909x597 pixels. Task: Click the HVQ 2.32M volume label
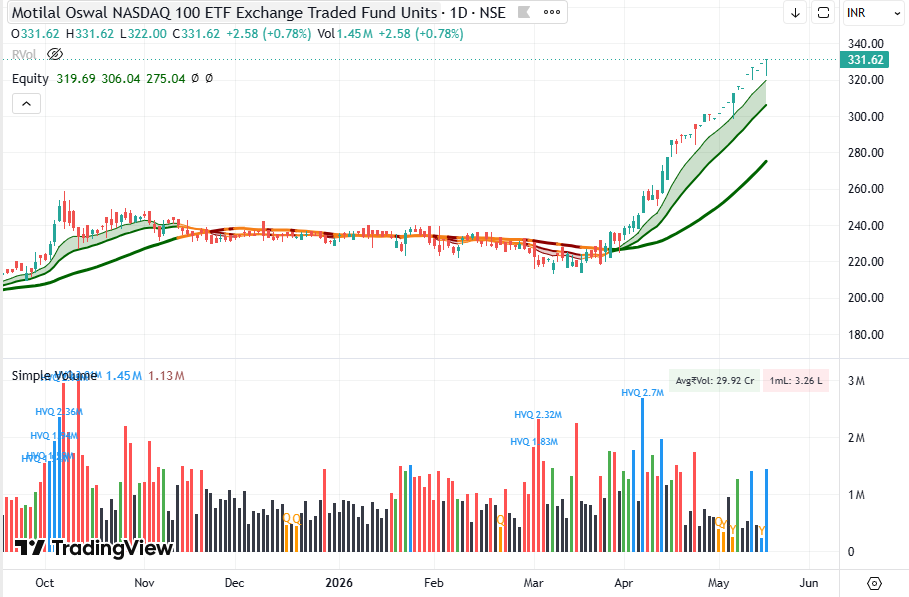coord(538,414)
